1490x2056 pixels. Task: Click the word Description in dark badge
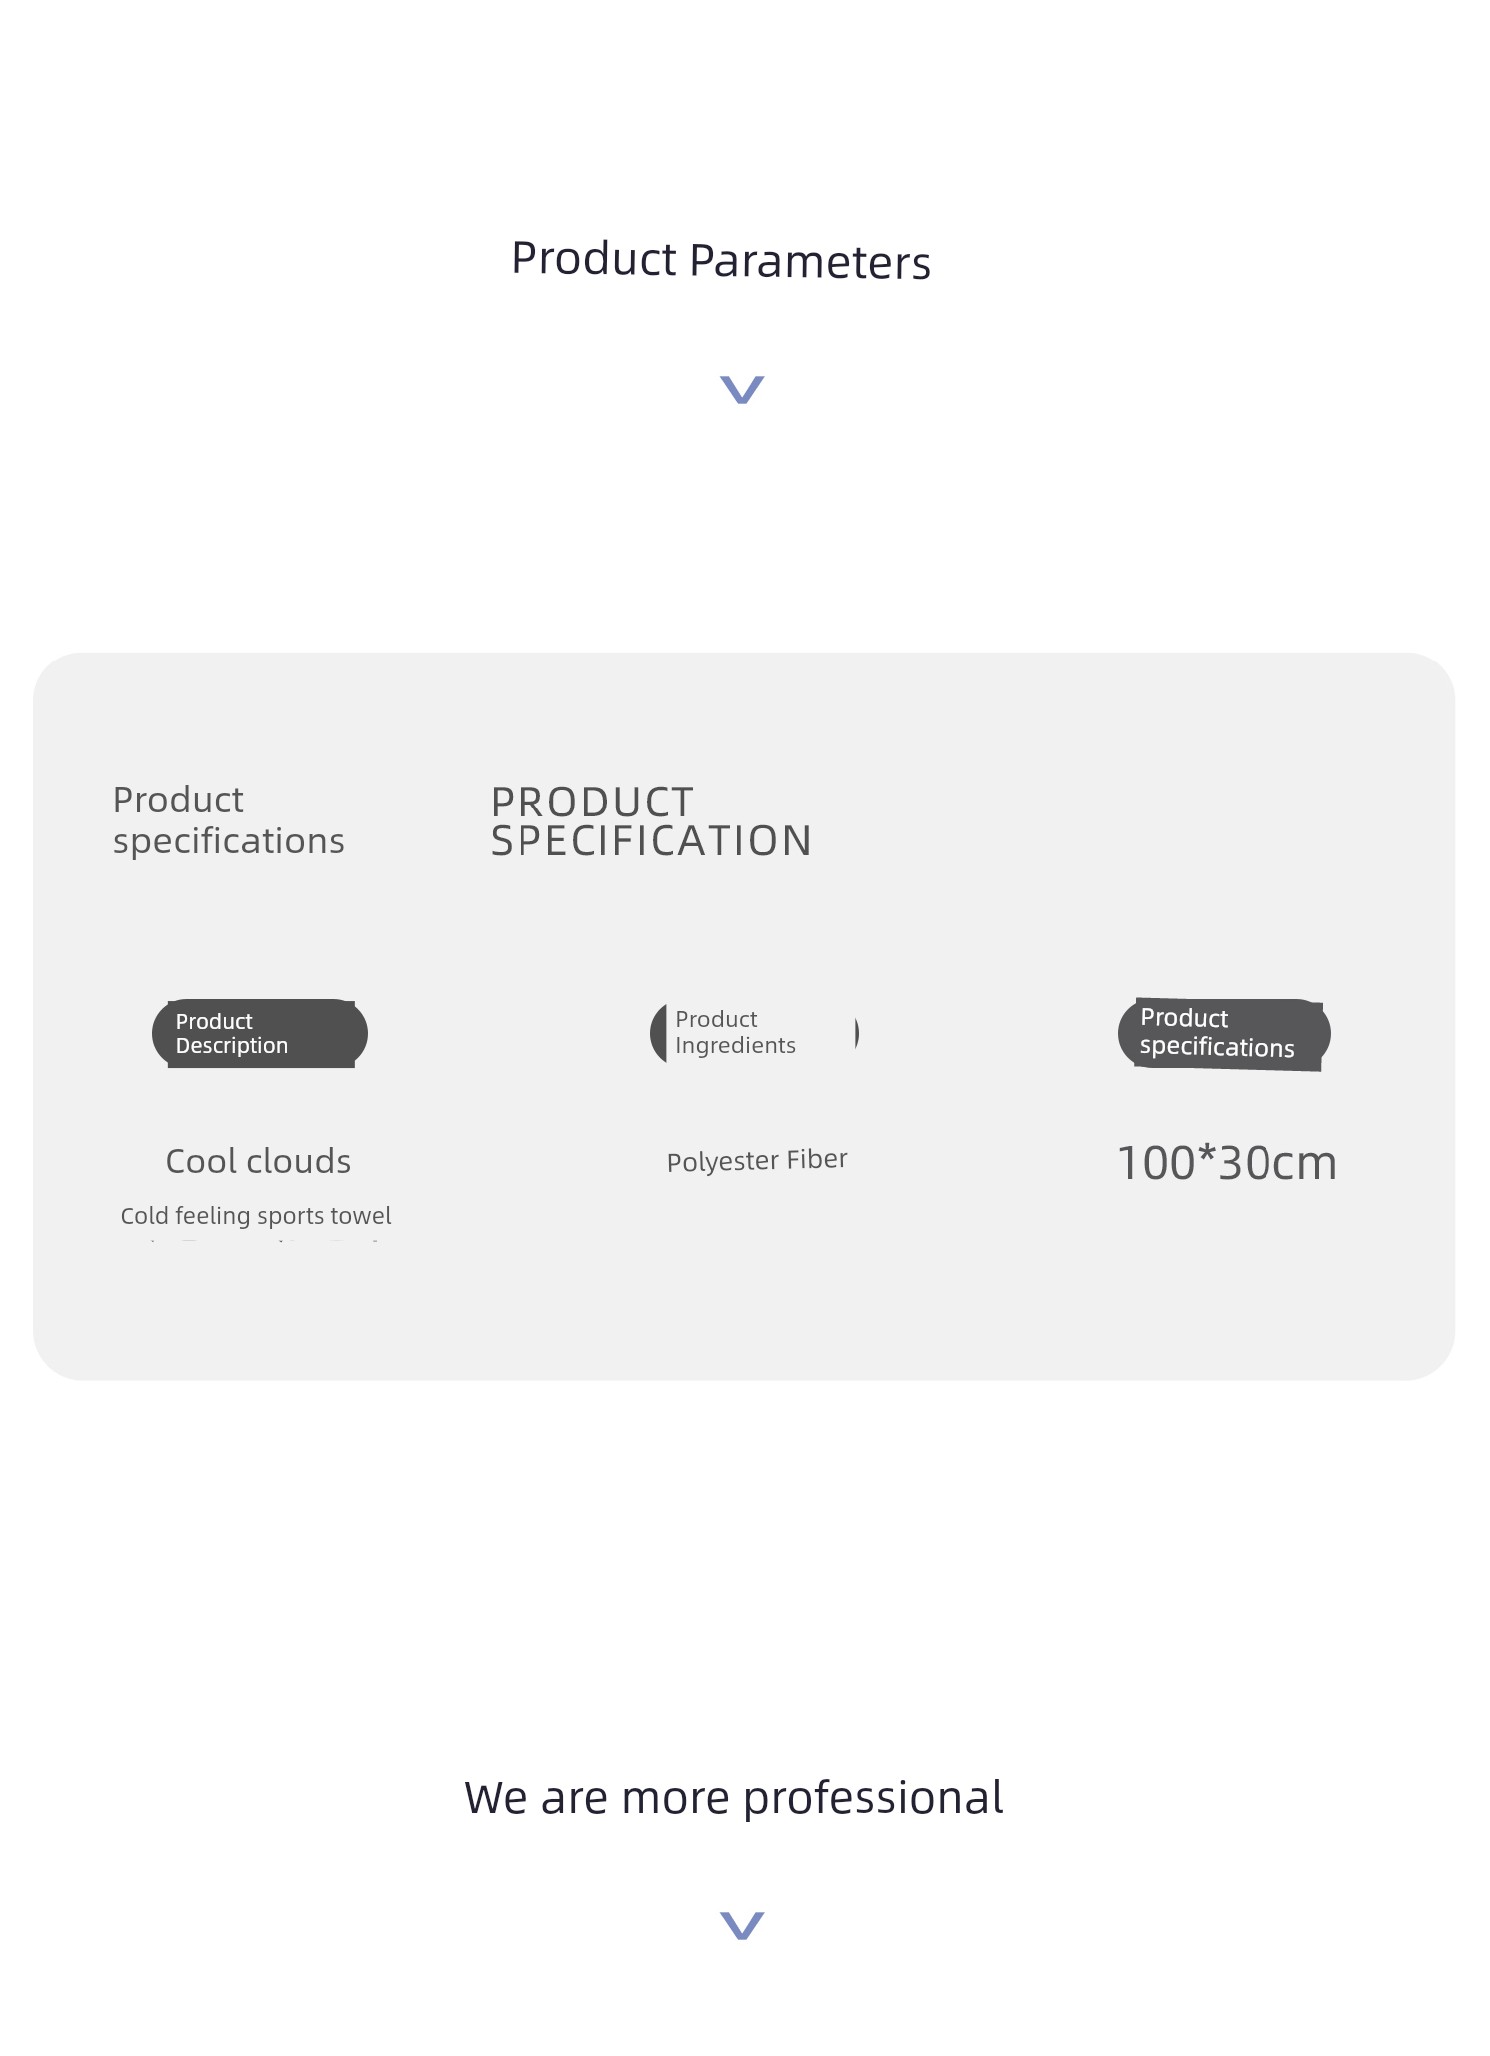point(232,1046)
